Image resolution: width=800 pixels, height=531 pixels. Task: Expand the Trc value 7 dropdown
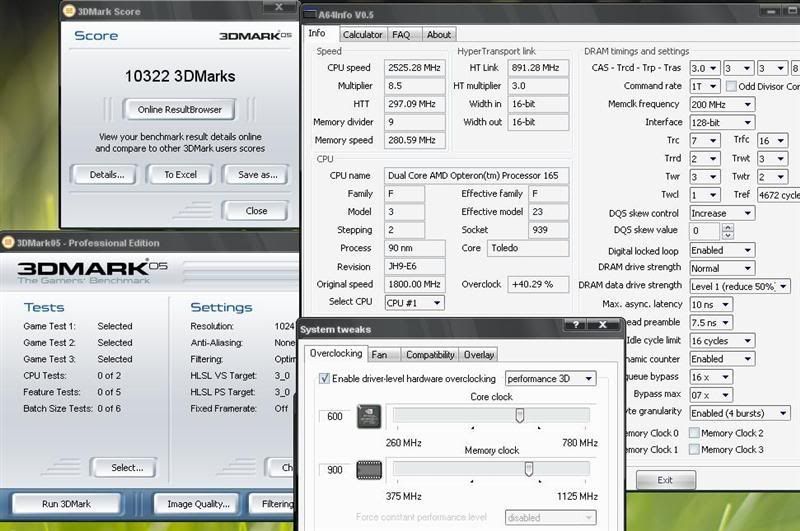tap(705, 140)
